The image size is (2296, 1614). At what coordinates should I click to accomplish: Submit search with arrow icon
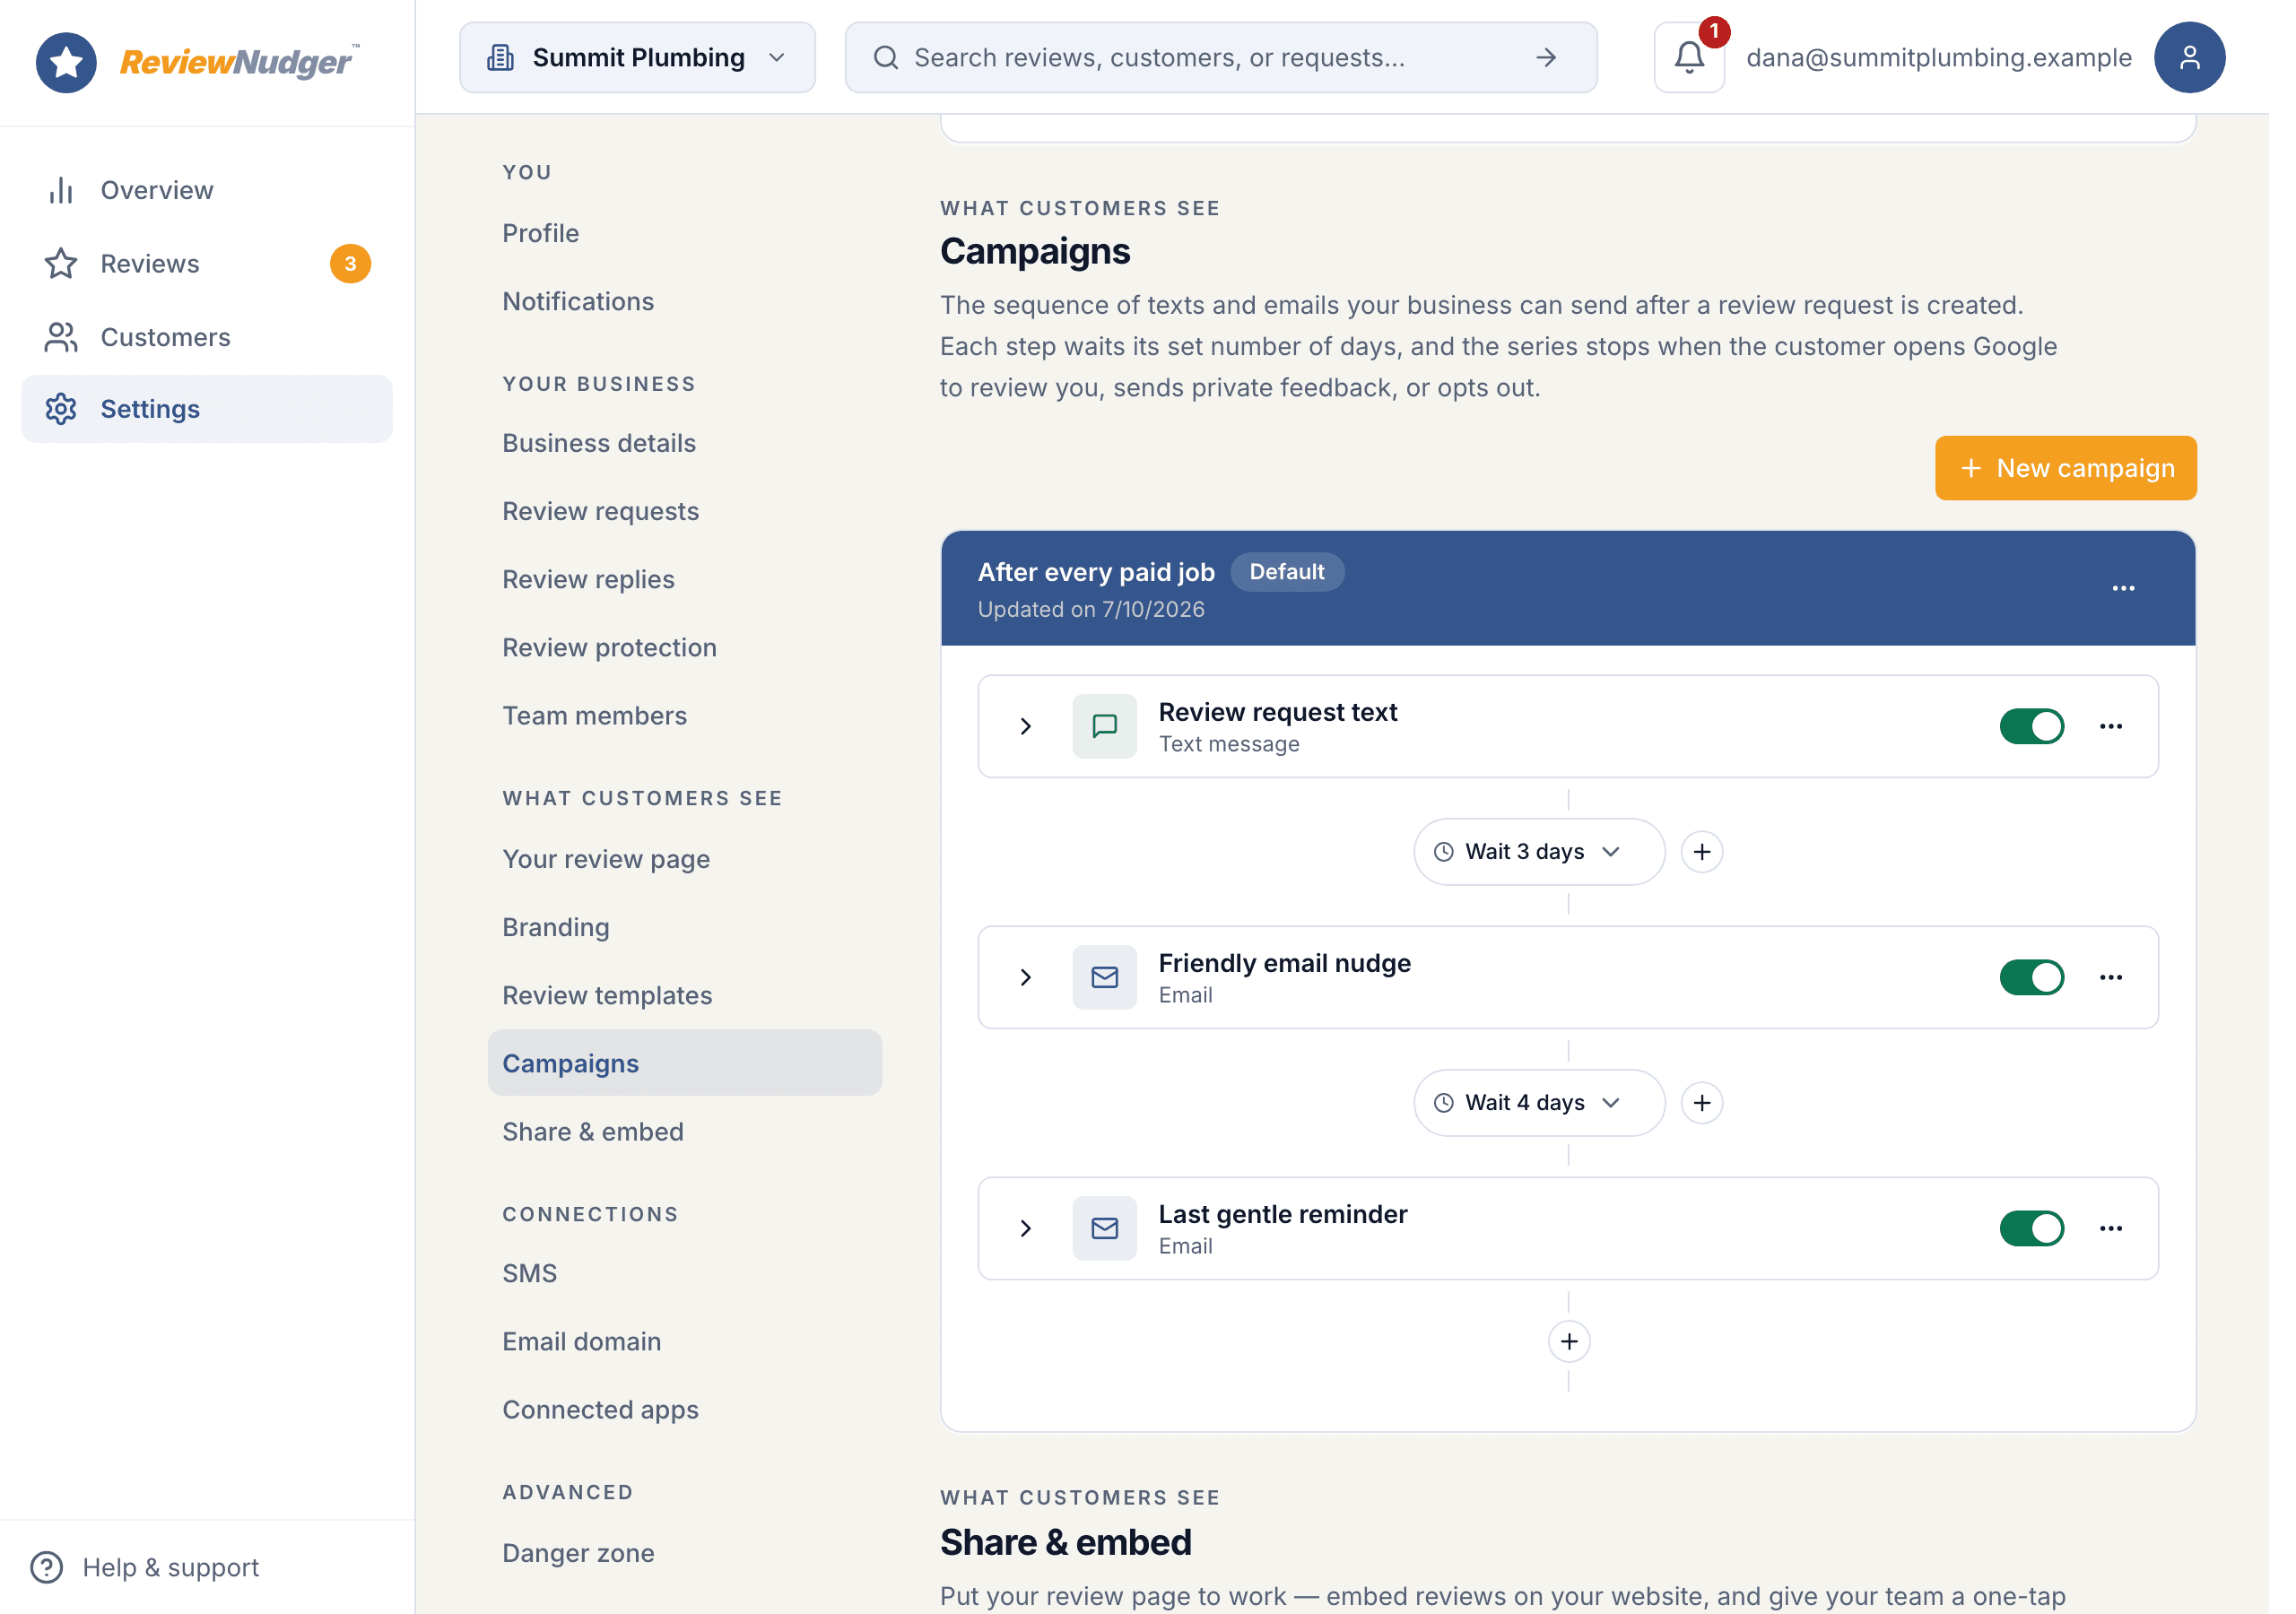click(x=1564, y=58)
